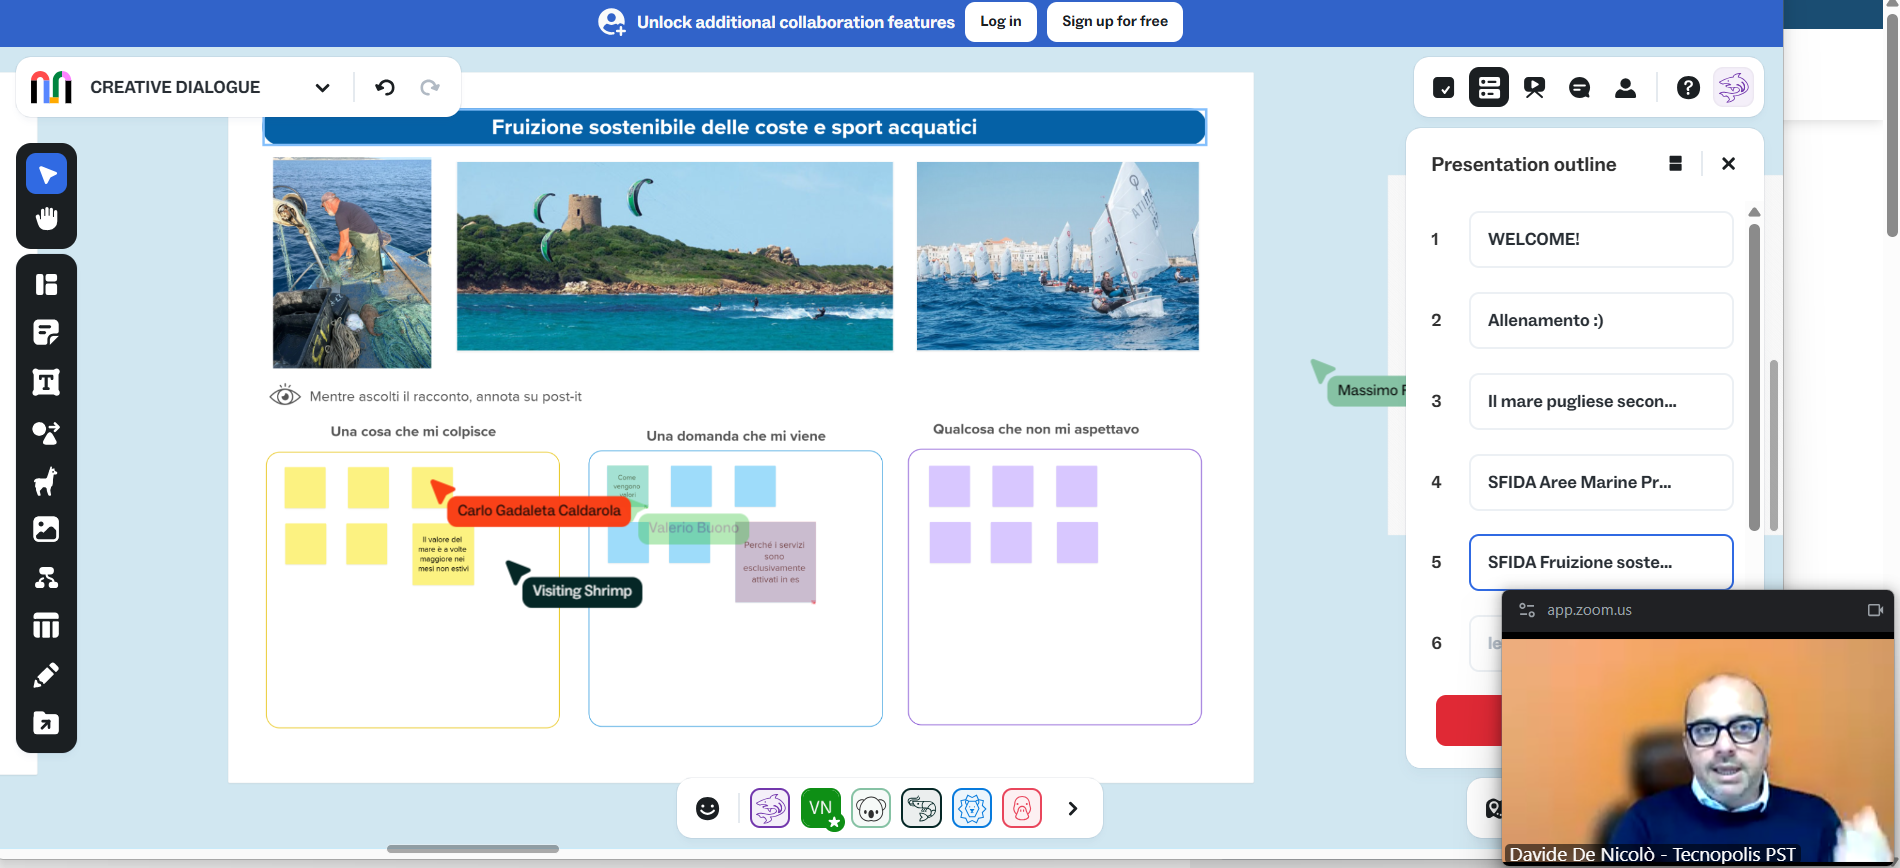
Task: Toggle the presentation outline panel button
Action: [x=1488, y=88]
